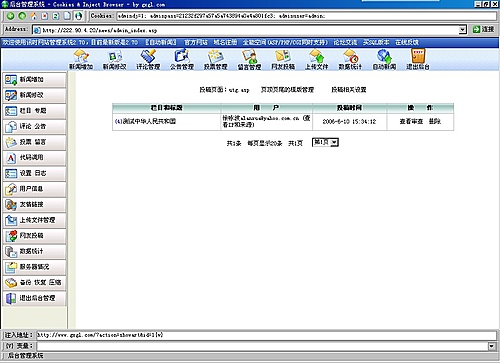
Task: Click the globe icon beside Cookies field
Action: [78, 16]
